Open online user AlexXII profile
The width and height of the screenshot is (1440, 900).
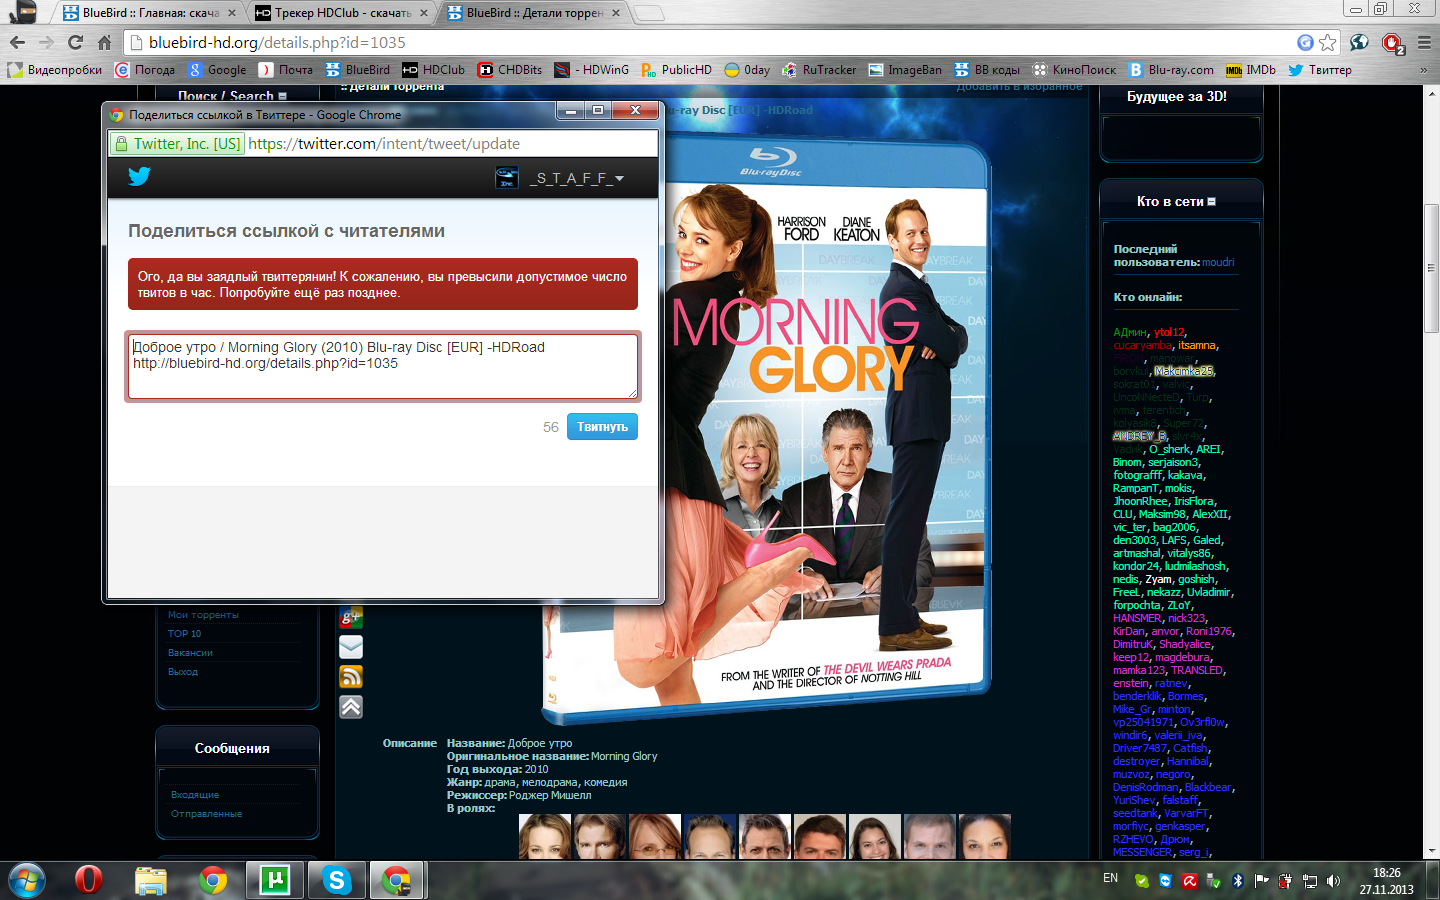coord(1210,514)
